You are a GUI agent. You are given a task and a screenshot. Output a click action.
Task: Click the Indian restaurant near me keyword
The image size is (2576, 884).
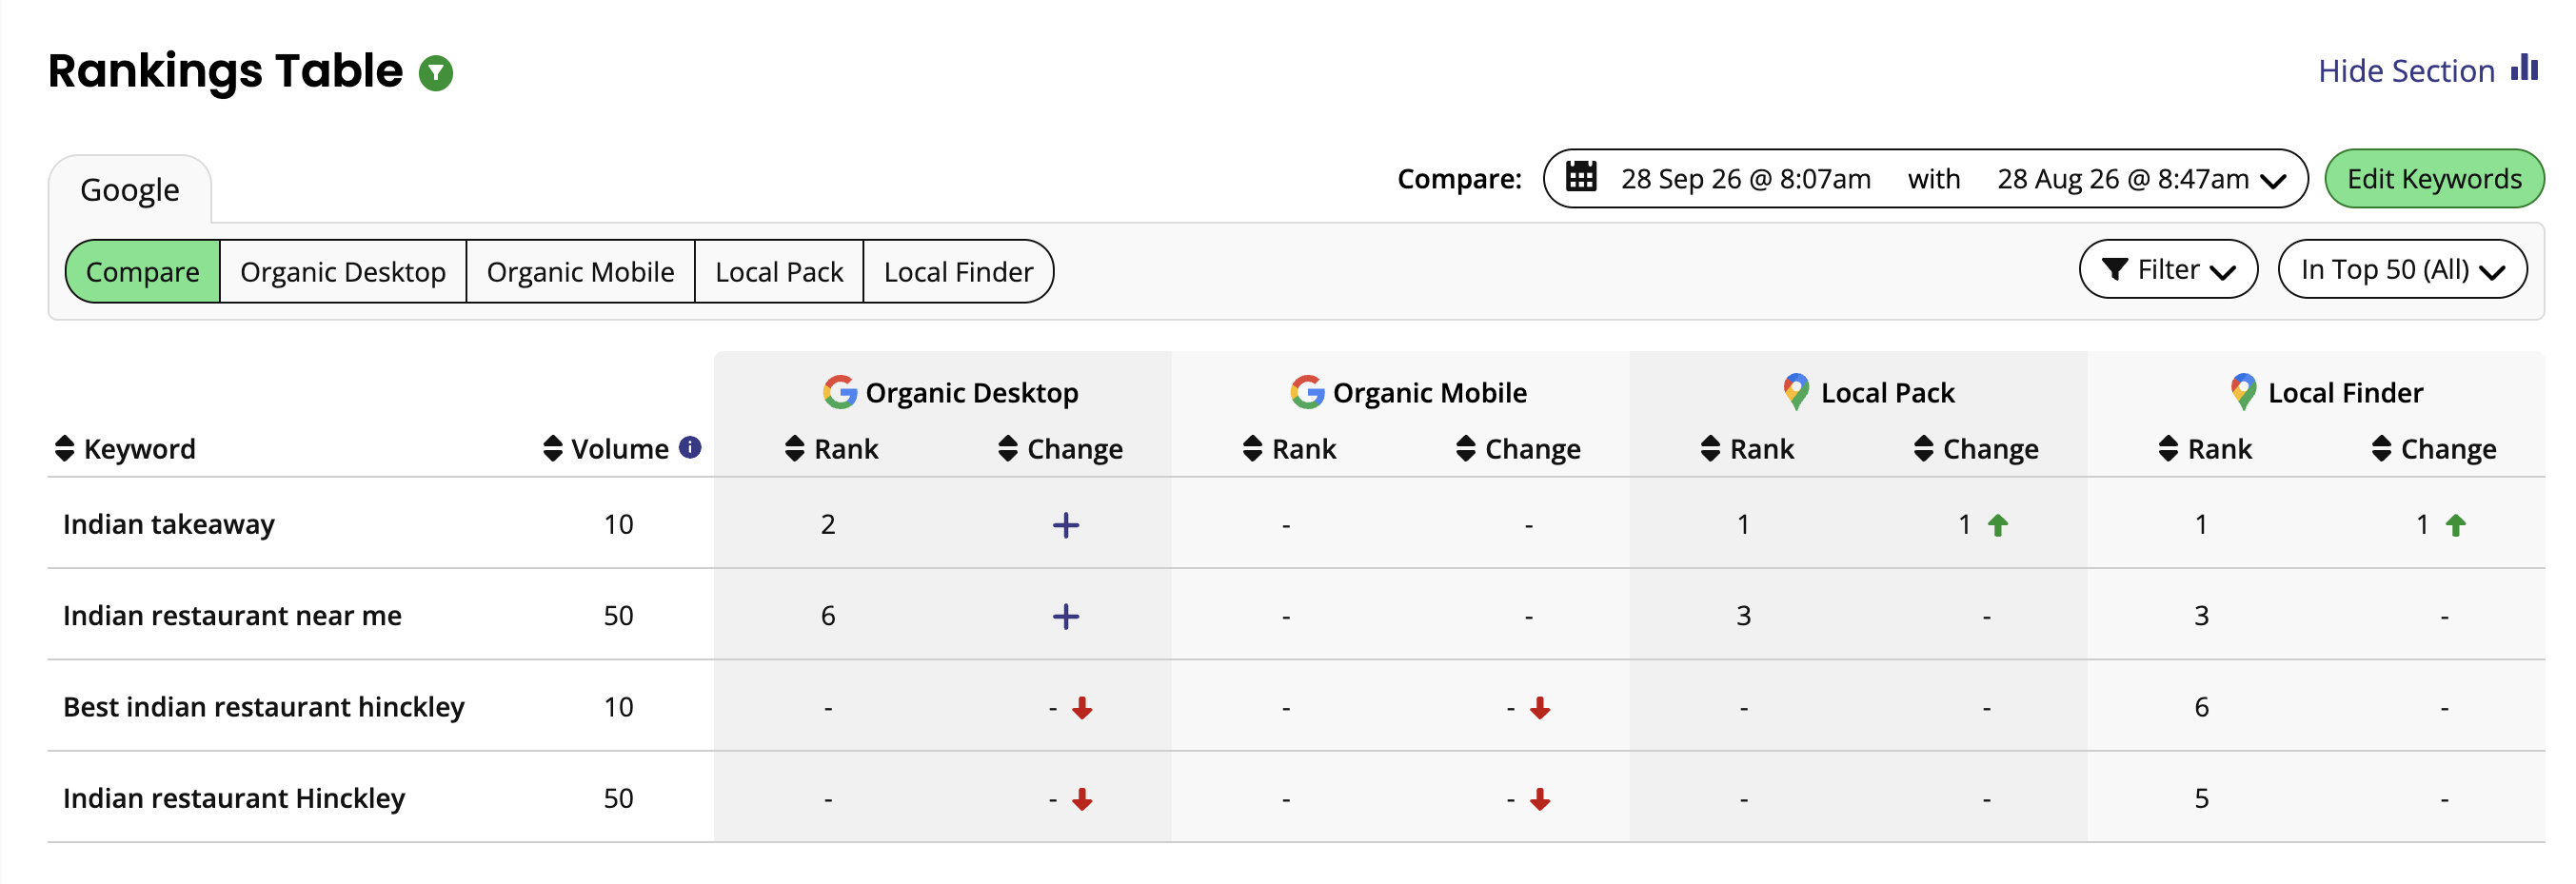pyautogui.click(x=232, y=615)
